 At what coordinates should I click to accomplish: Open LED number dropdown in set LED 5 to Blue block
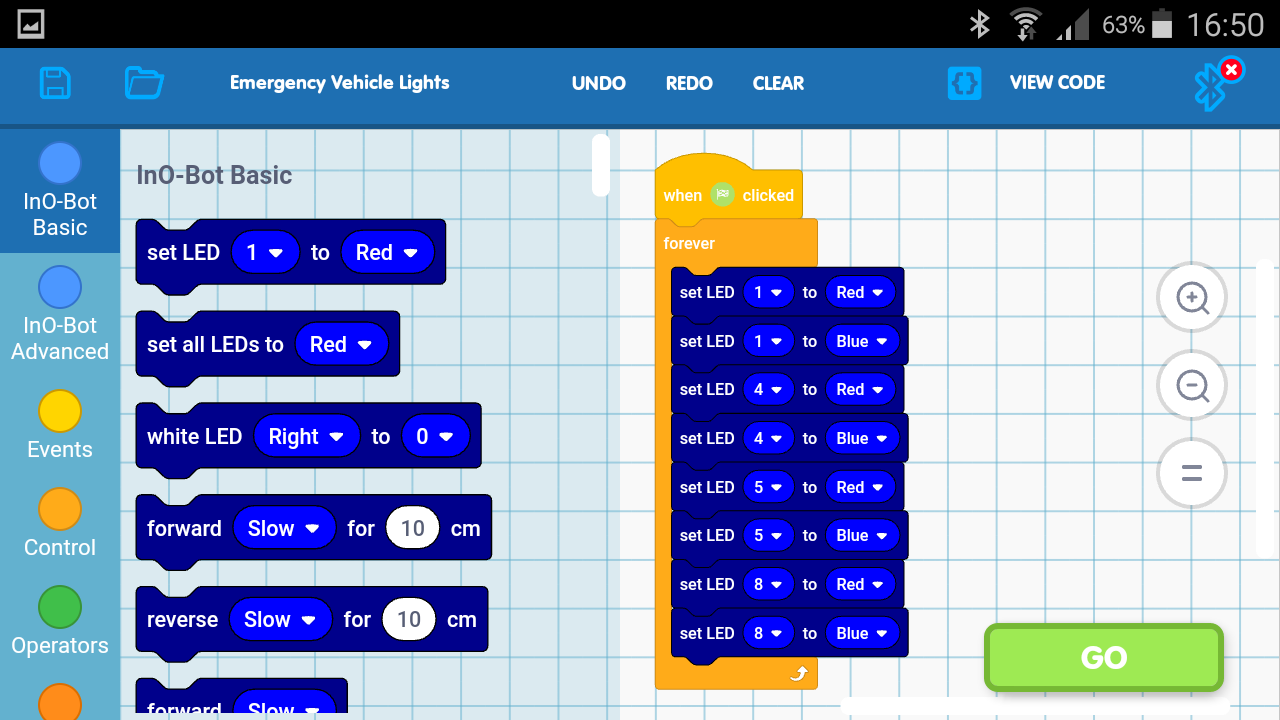point(768,536)
